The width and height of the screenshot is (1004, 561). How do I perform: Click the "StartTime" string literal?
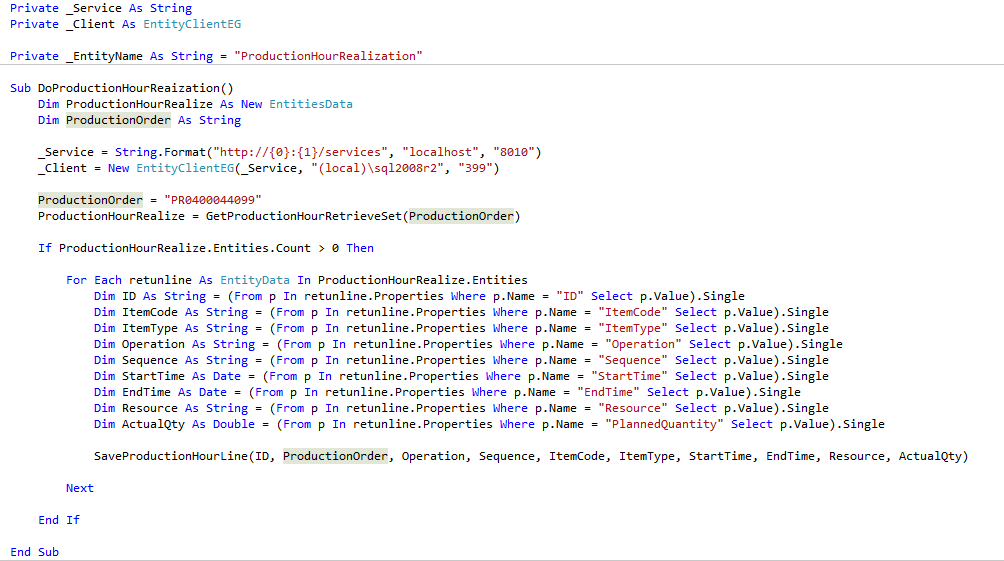629,377
